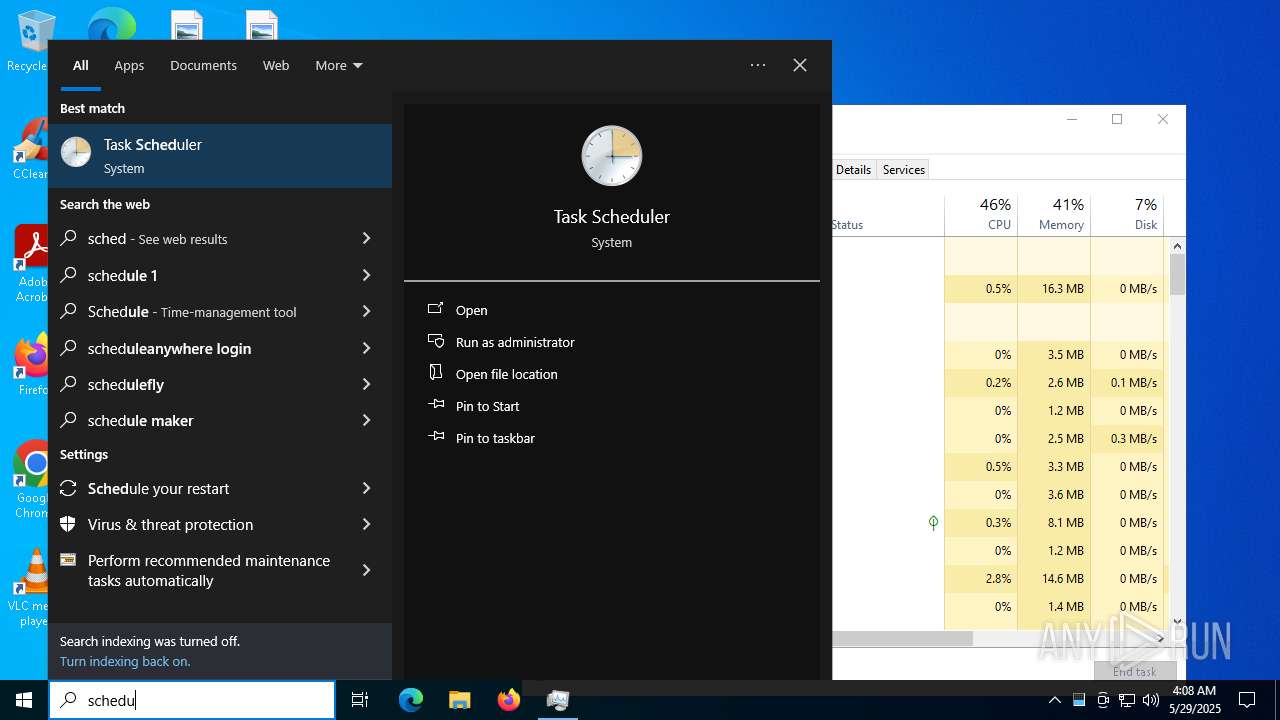Click 'Turn indexing back on' link
This screenshot has height=720, width=1280.
125,661
